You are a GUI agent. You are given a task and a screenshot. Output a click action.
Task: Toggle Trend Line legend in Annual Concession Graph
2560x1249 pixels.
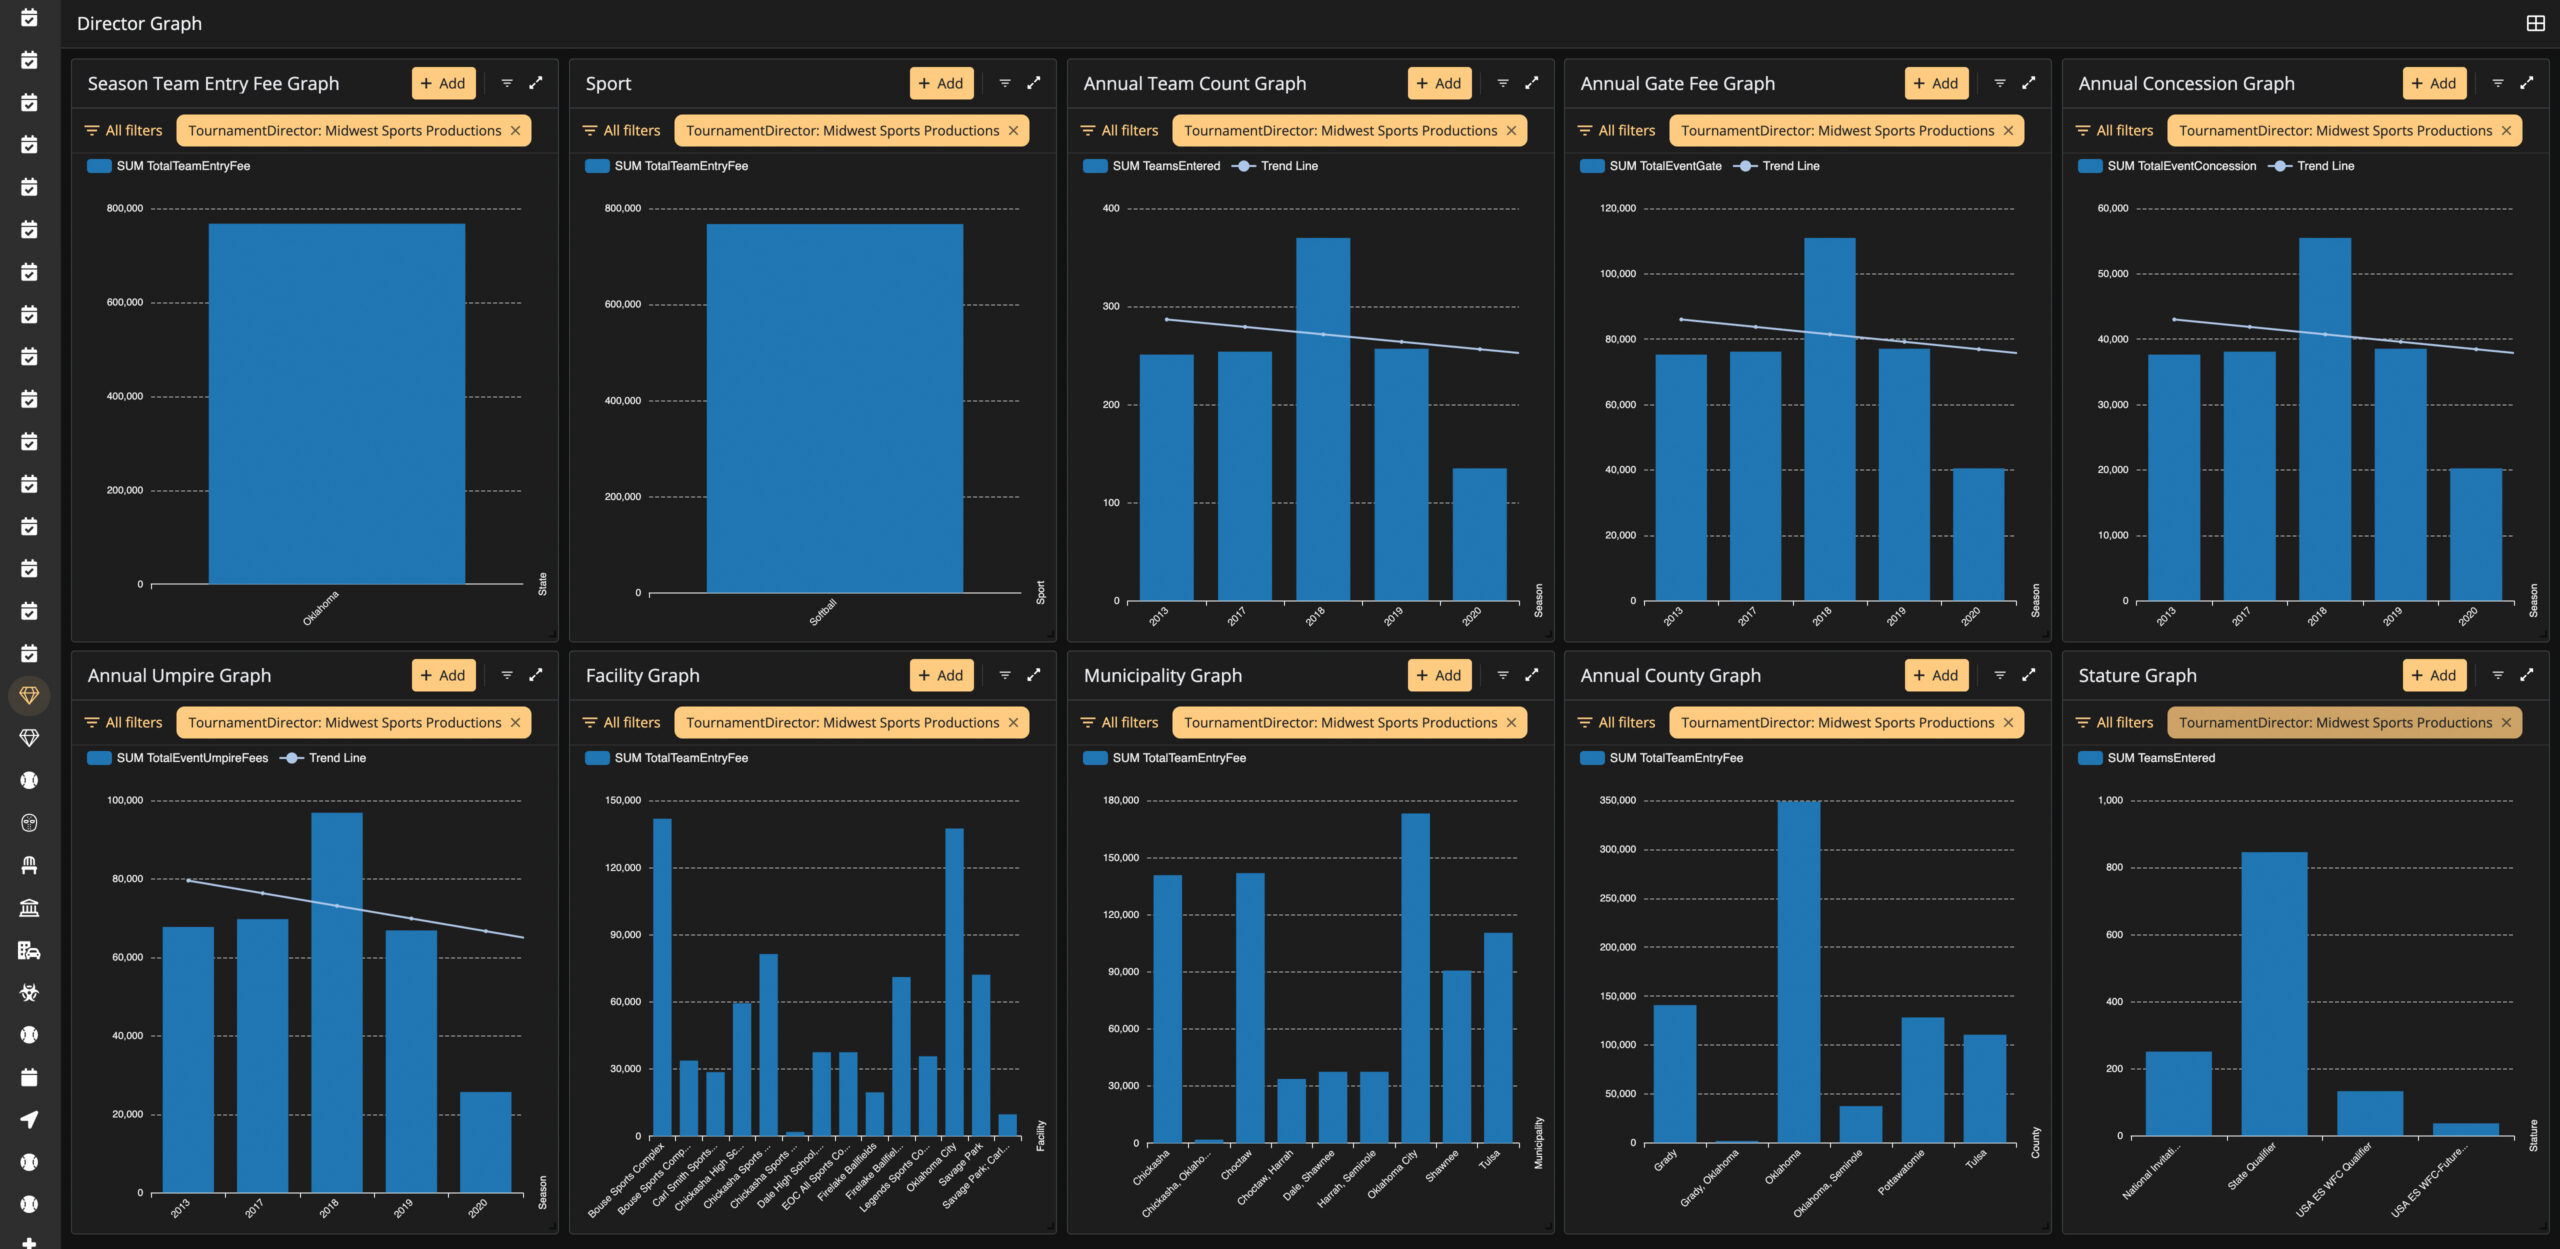2311,166
